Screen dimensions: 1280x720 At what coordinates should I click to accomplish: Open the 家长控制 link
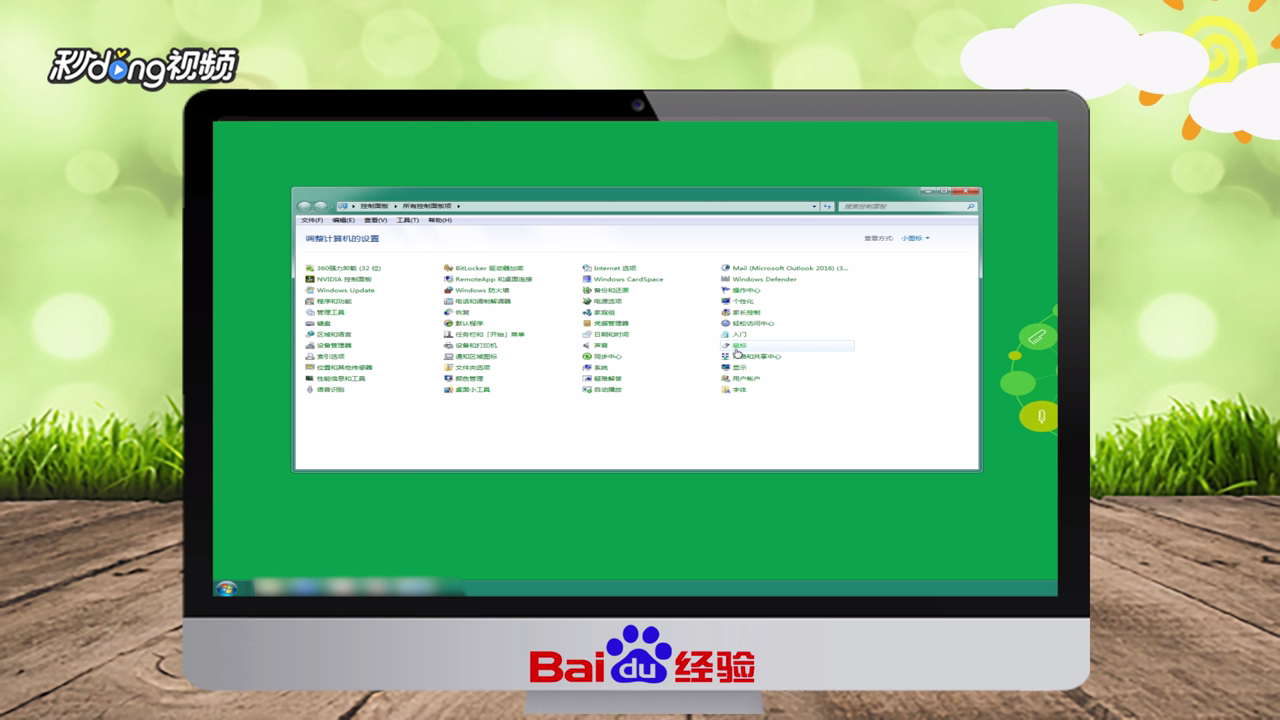746,312
